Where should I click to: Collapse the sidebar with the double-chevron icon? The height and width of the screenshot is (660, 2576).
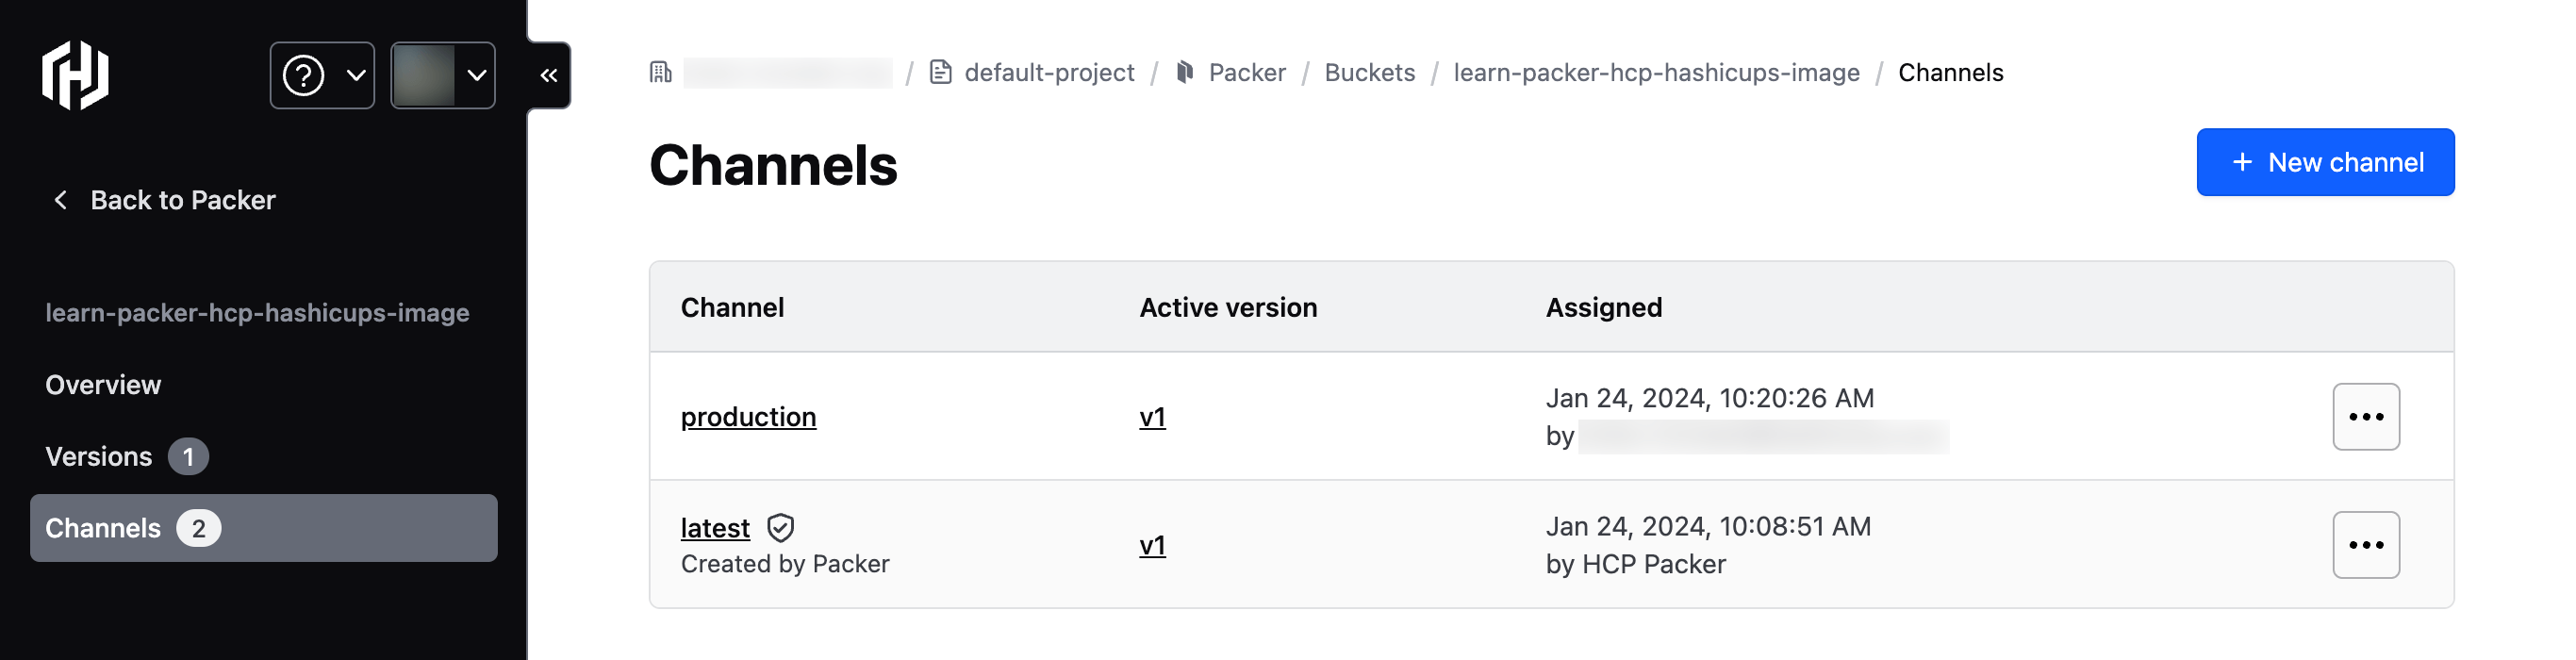coord(546,75)
